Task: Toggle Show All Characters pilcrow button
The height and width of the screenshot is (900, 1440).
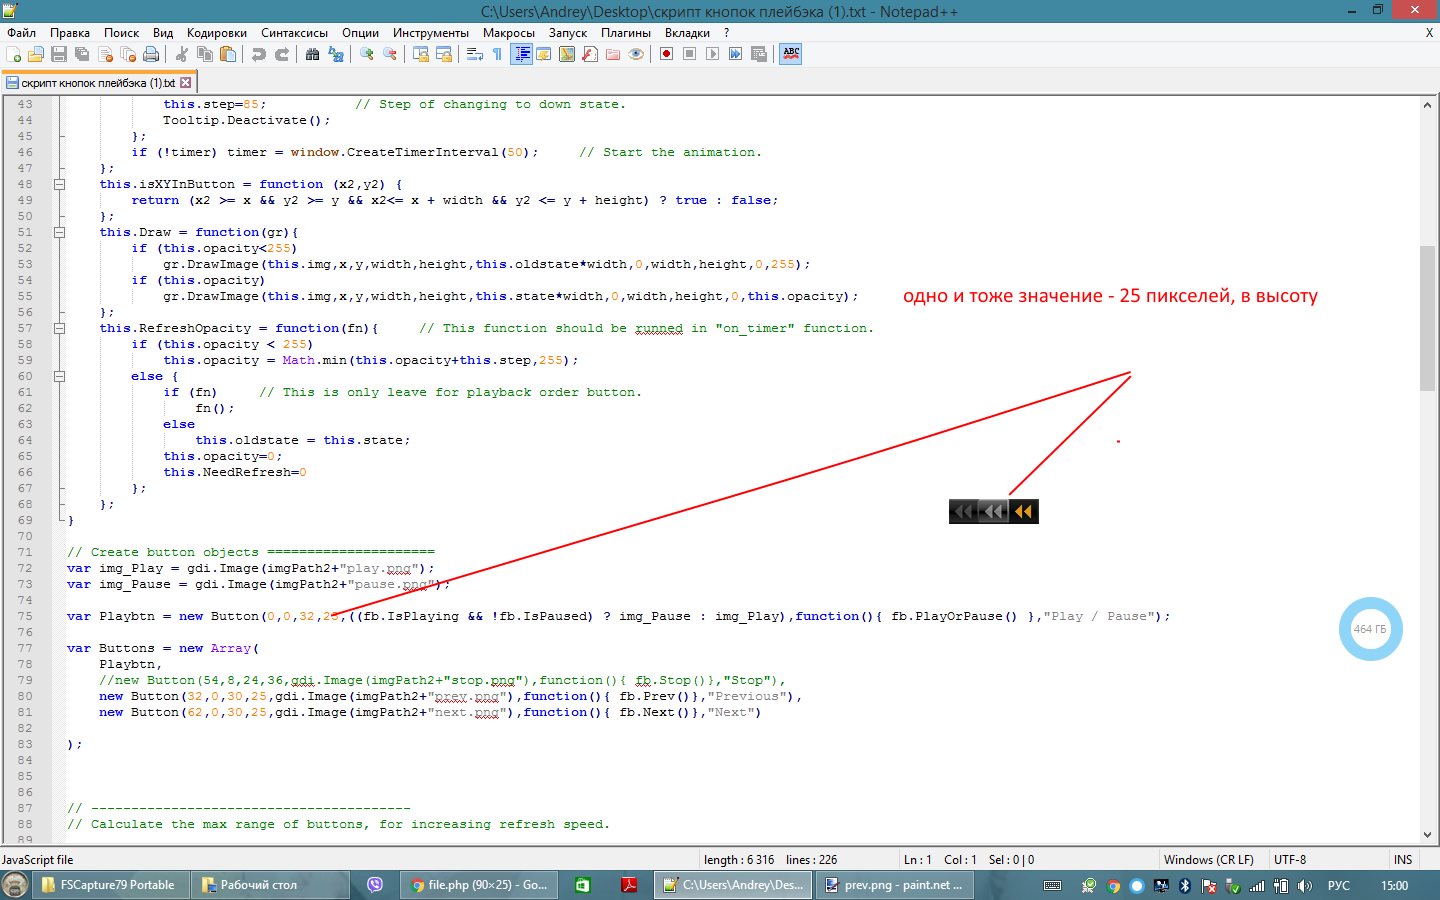Action: click(x=497, y=54)
